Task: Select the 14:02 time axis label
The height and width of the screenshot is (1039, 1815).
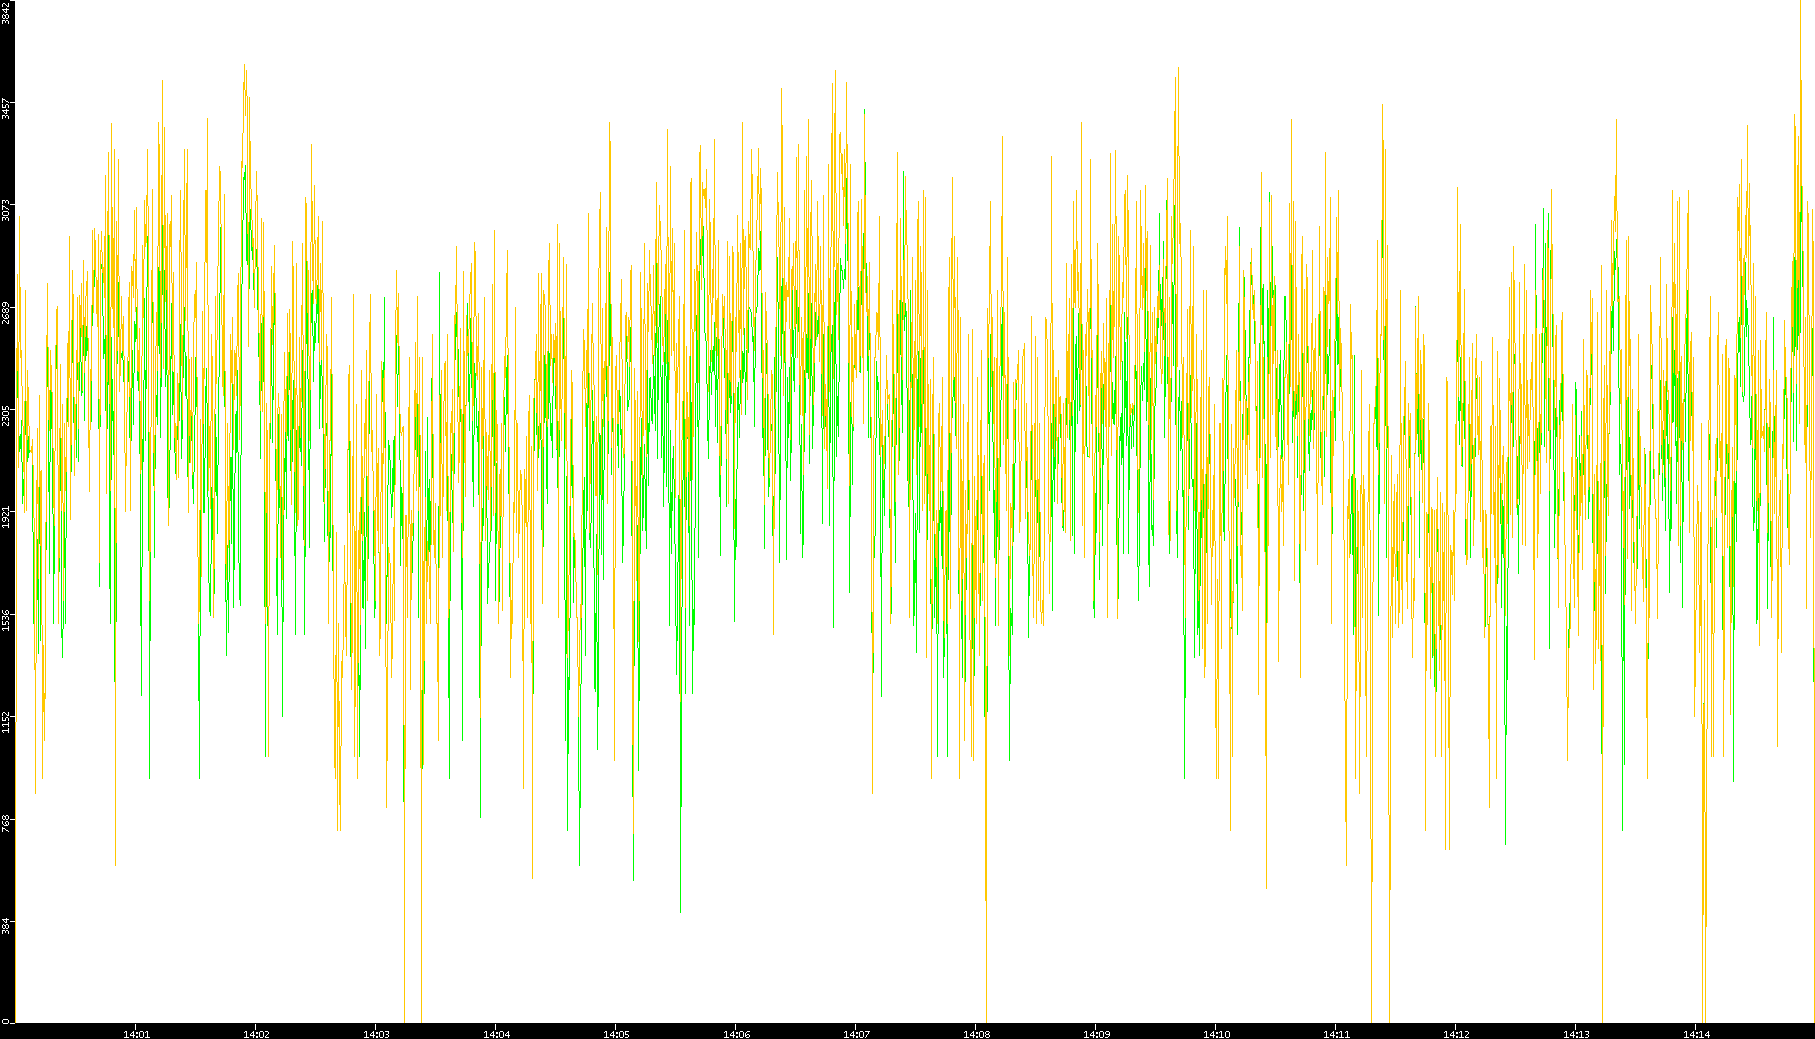Action: (x=256, y=1034)
